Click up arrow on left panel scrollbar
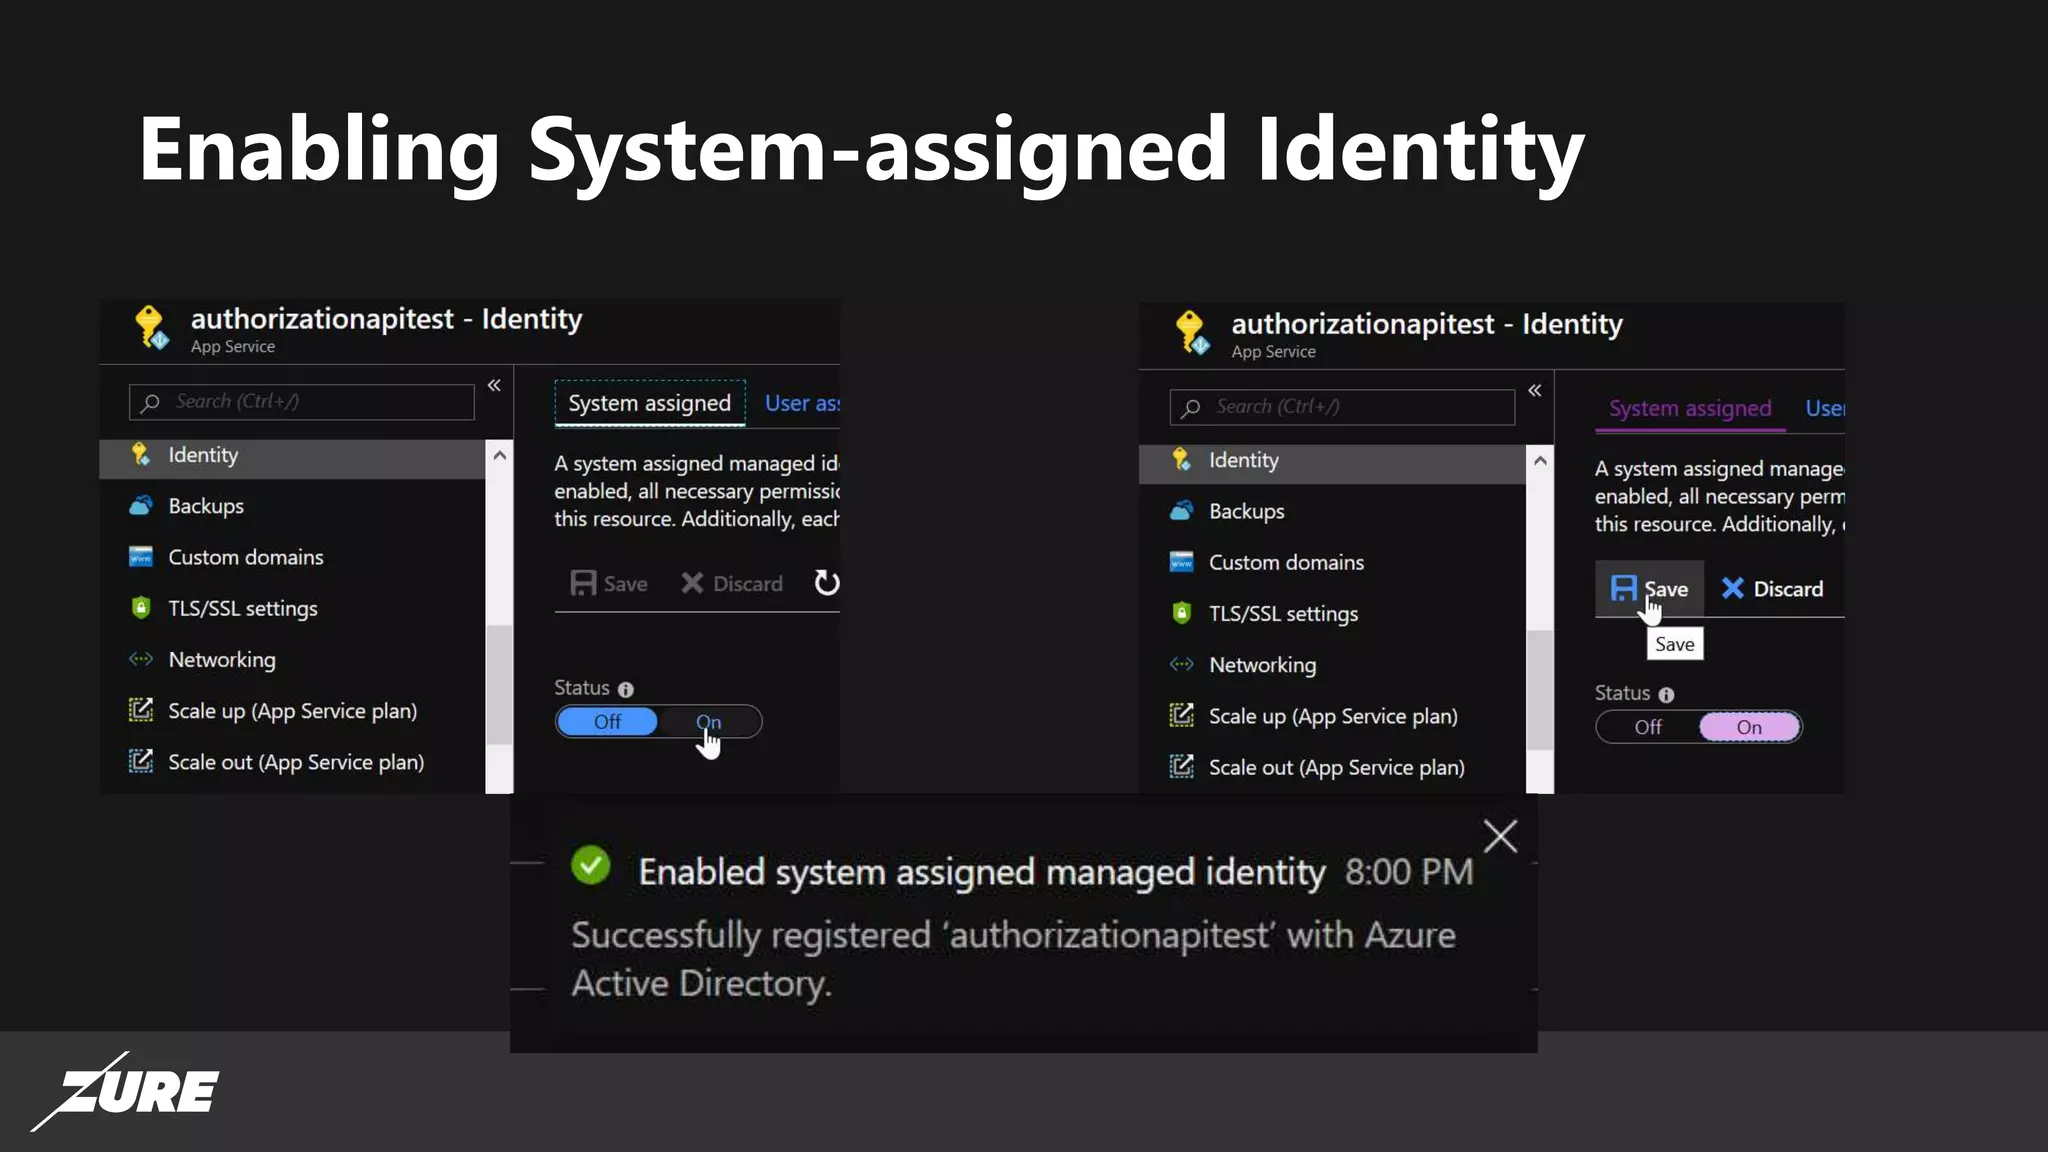This screenshot has width=2048, height=1152. (500, 455)
